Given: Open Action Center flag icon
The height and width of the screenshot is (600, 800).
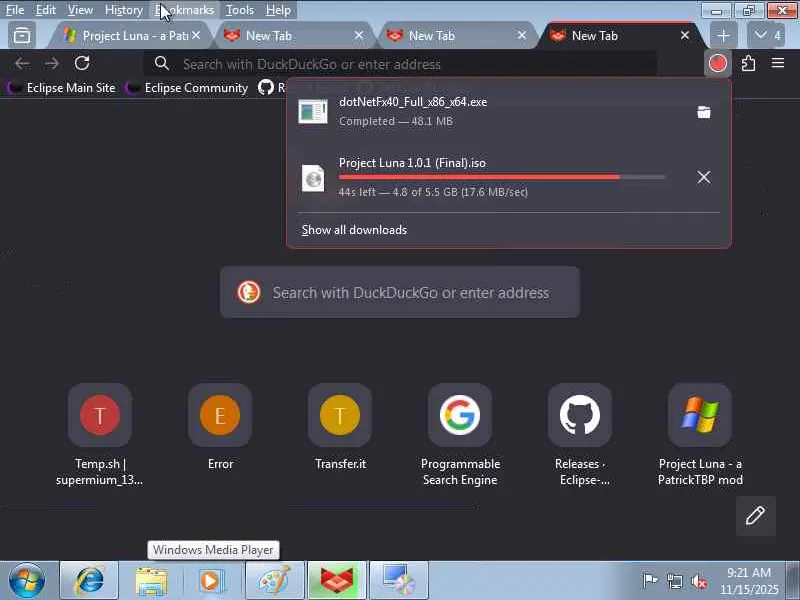Looking at the screenshot, I should 650,581.
